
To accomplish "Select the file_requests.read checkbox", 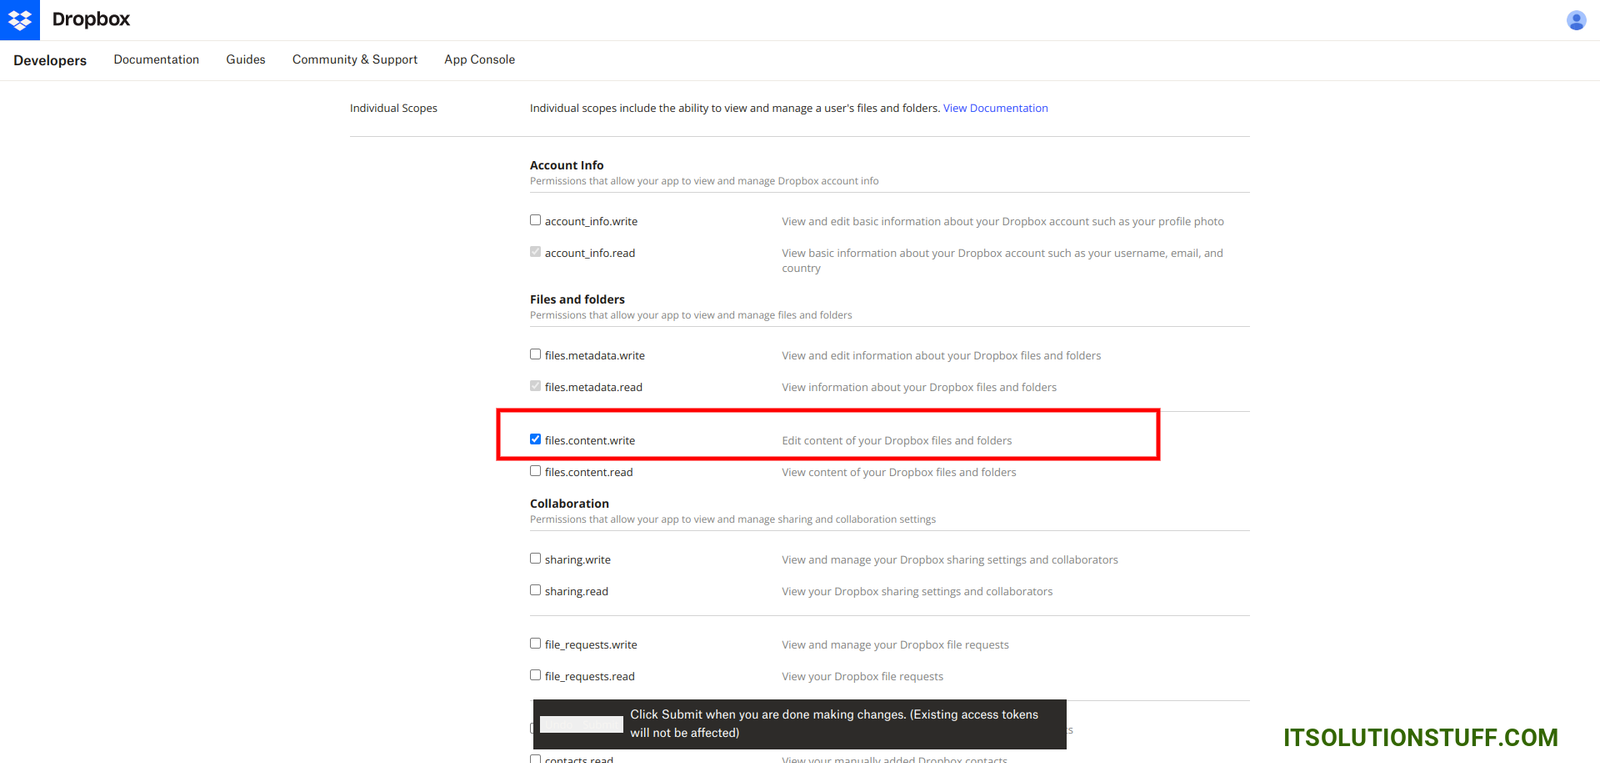I will [536, 675].
